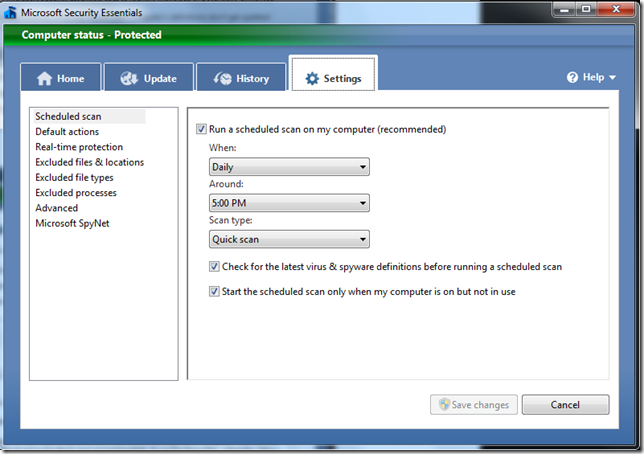Toggle Check for latest definitions checkbox
Screen dimensions: 644x454
pyautogui.click(x=214, y=267)
